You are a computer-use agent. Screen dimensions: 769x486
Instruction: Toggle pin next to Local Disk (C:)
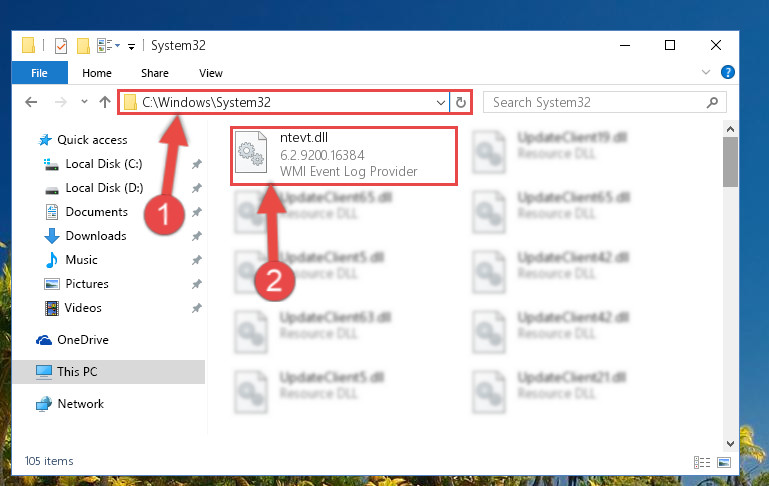point(197,164)
